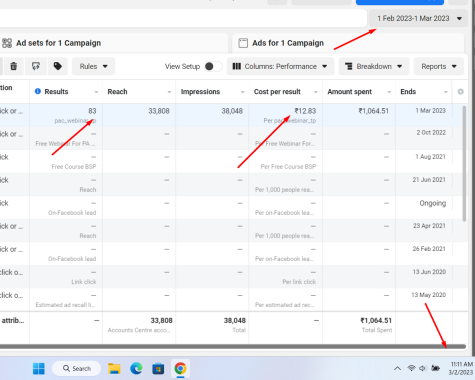Click end date 26 Feb 2021
Image resolution: width=475 pixels, height=380 pixels.
pos(429,249)
